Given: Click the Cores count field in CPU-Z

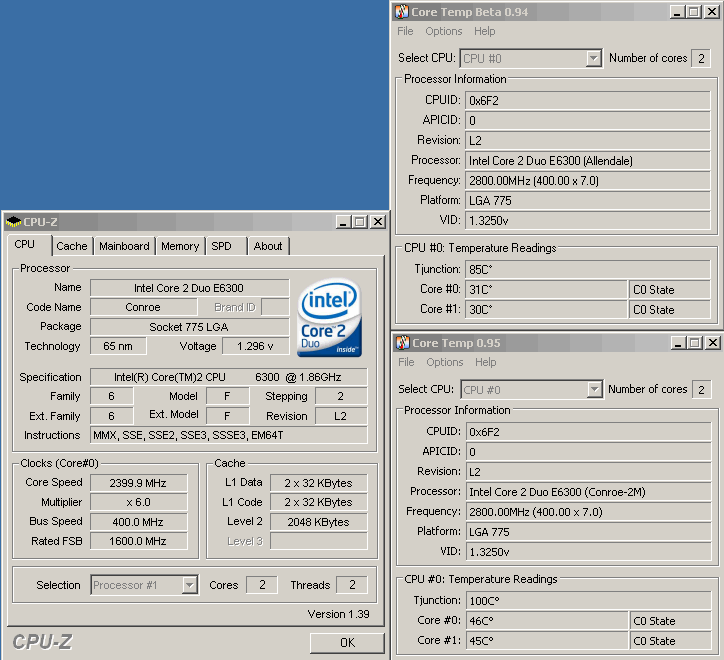Looking at the screenshot, I should click(x=262, y=585).
